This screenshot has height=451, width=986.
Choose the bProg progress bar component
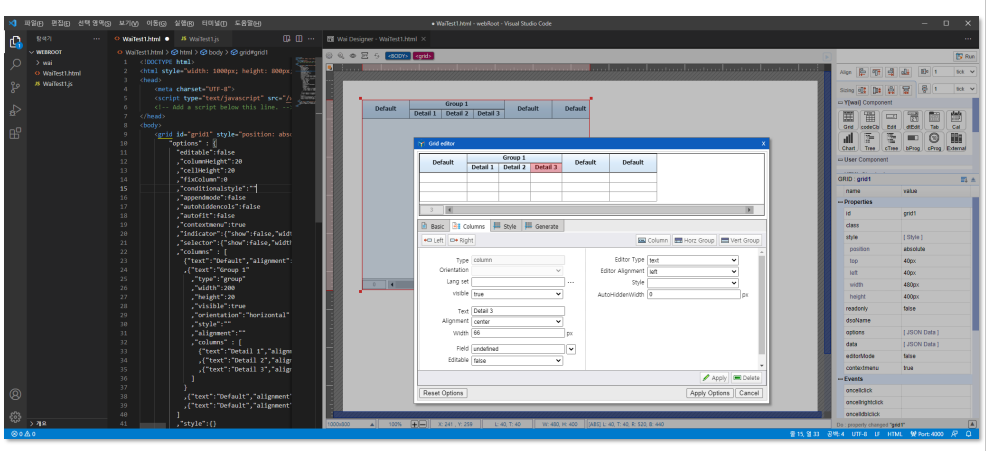pos(912,140)
